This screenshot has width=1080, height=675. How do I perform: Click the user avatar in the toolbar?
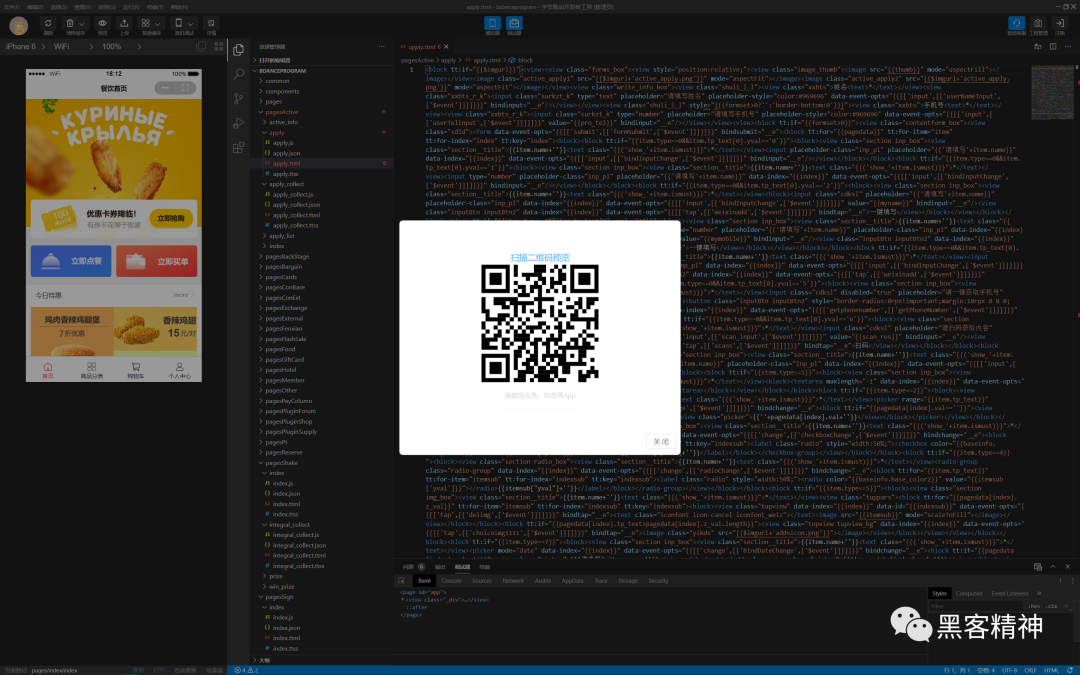[19, 25]
